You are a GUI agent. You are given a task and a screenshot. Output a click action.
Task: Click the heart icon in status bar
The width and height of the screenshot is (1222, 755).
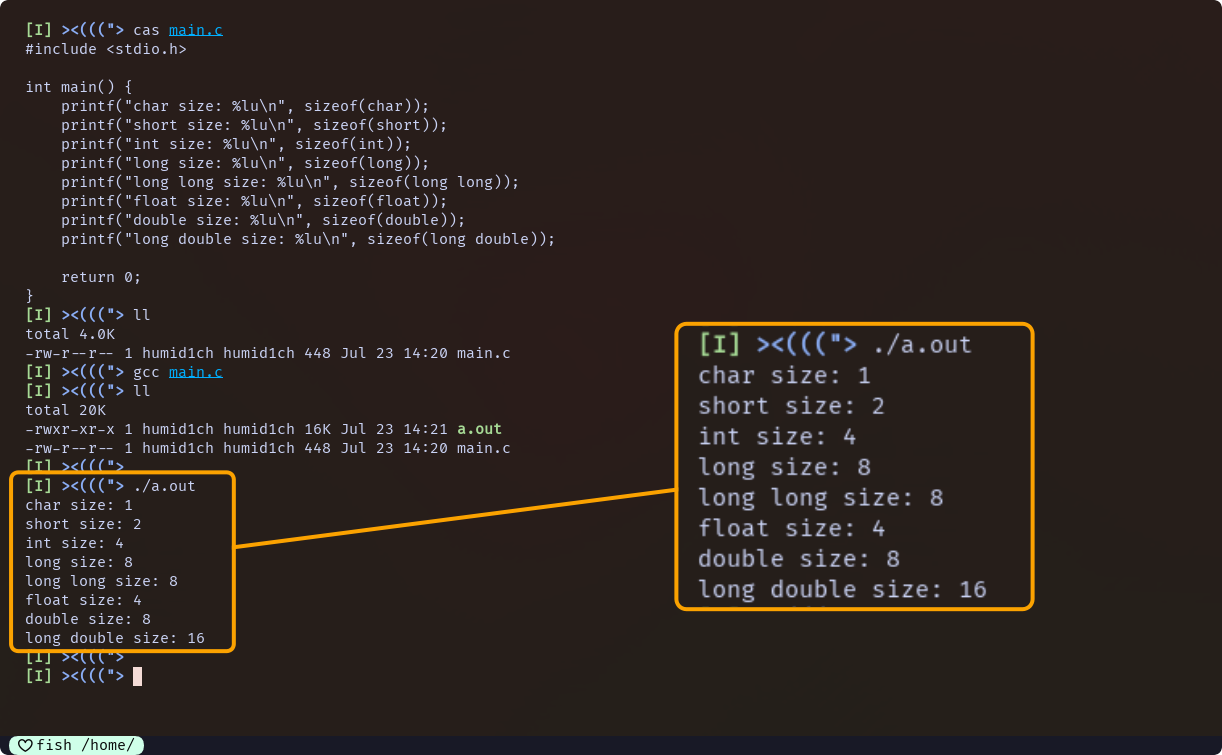[26, 745]
